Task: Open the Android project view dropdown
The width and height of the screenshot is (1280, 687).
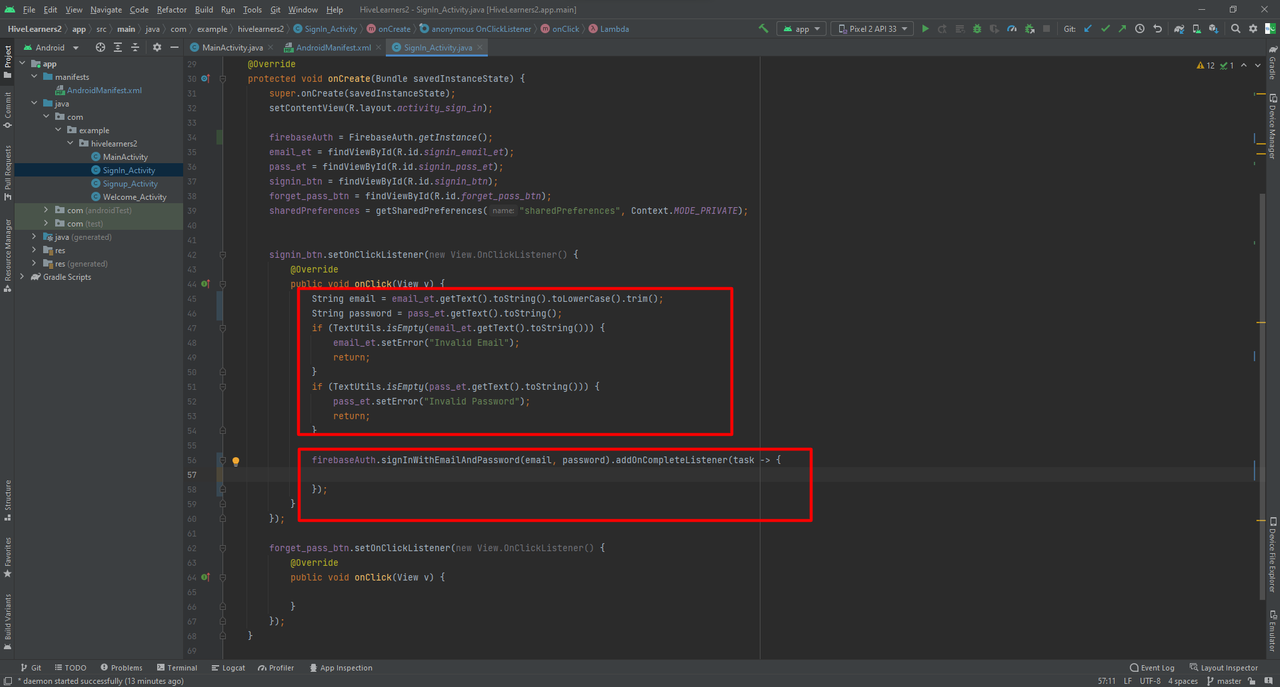Action: click(50, 47)
